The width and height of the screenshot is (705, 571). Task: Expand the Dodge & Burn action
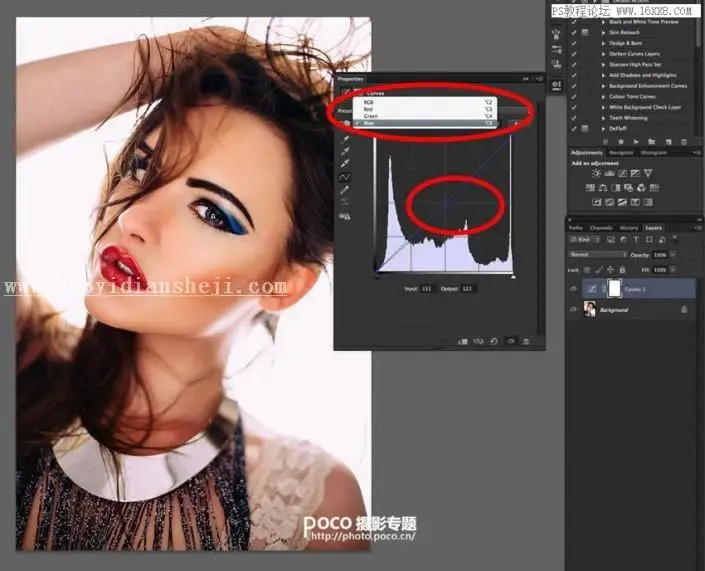click(603, 43)
